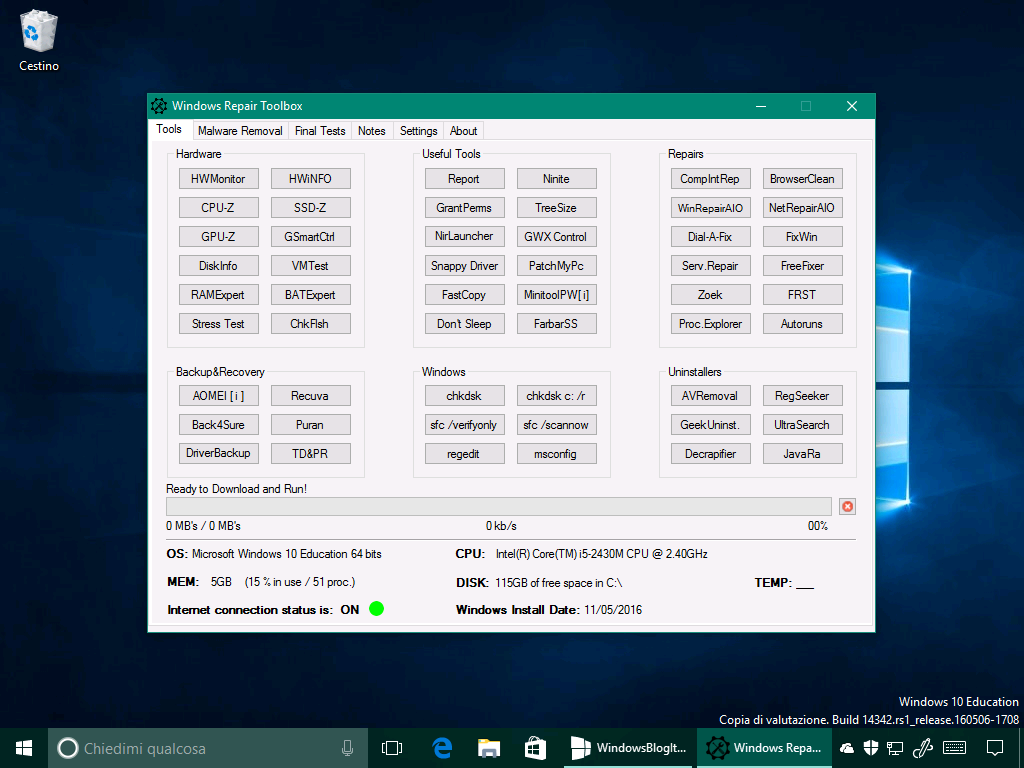
Task: Open the Final Tests tab
Action: pos(320,131)
